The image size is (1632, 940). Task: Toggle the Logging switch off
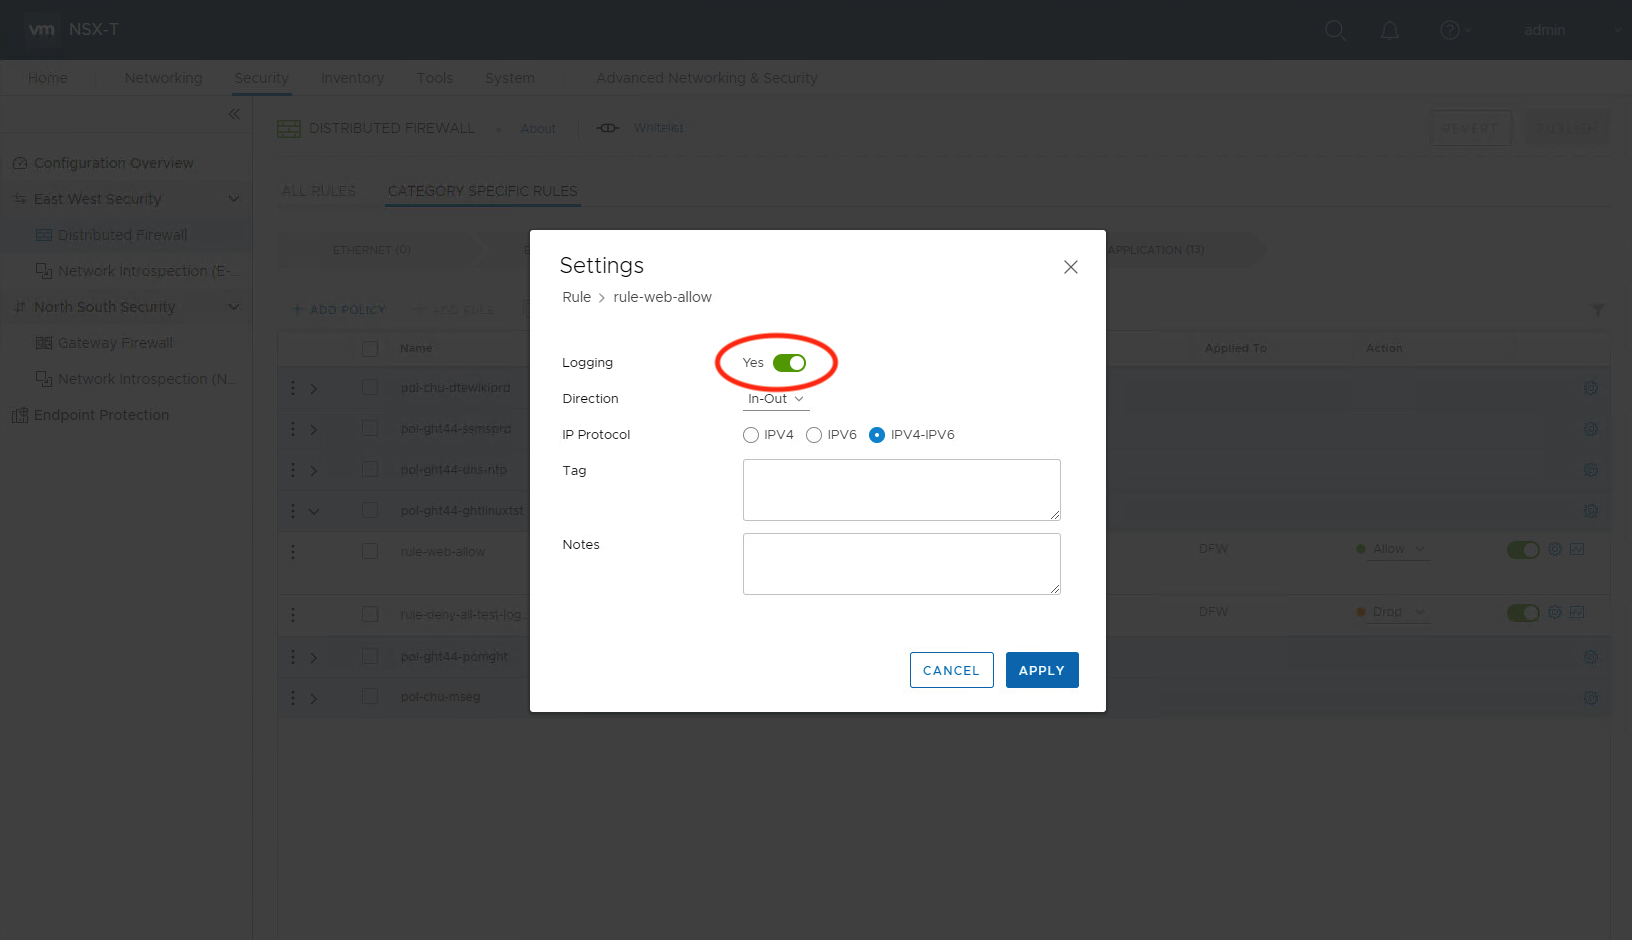[x=789, y=363]
